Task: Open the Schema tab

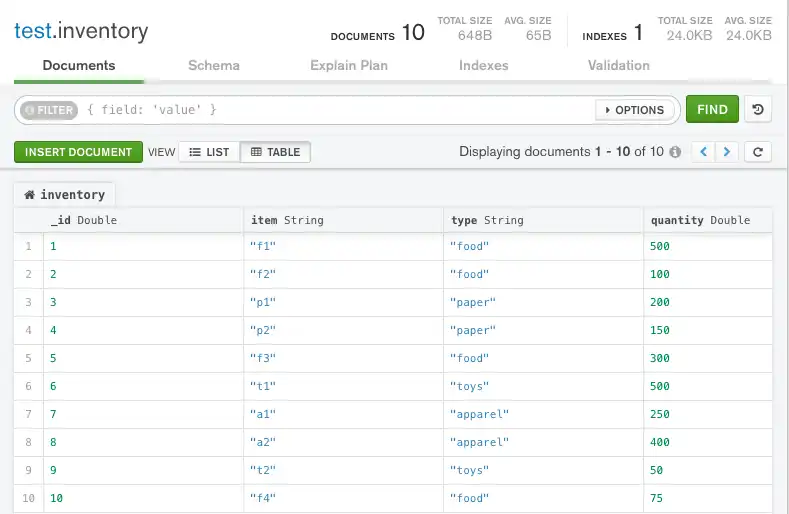Action: tap(214, 66)
